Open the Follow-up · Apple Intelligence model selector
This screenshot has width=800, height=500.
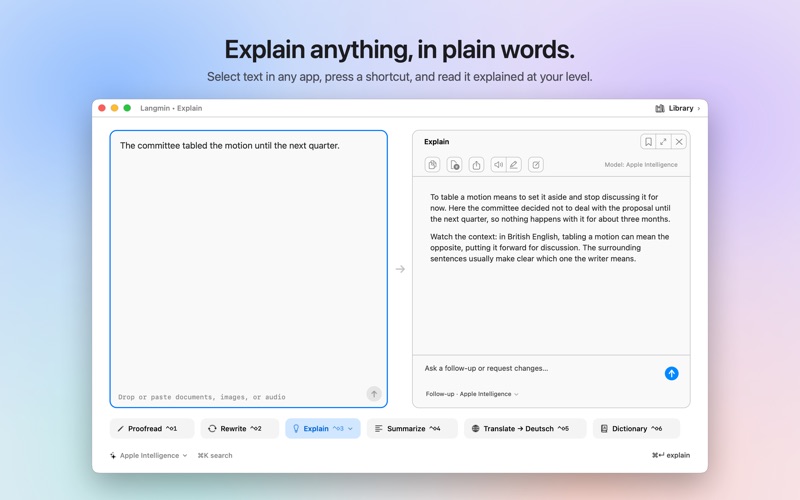pos(472,394)
